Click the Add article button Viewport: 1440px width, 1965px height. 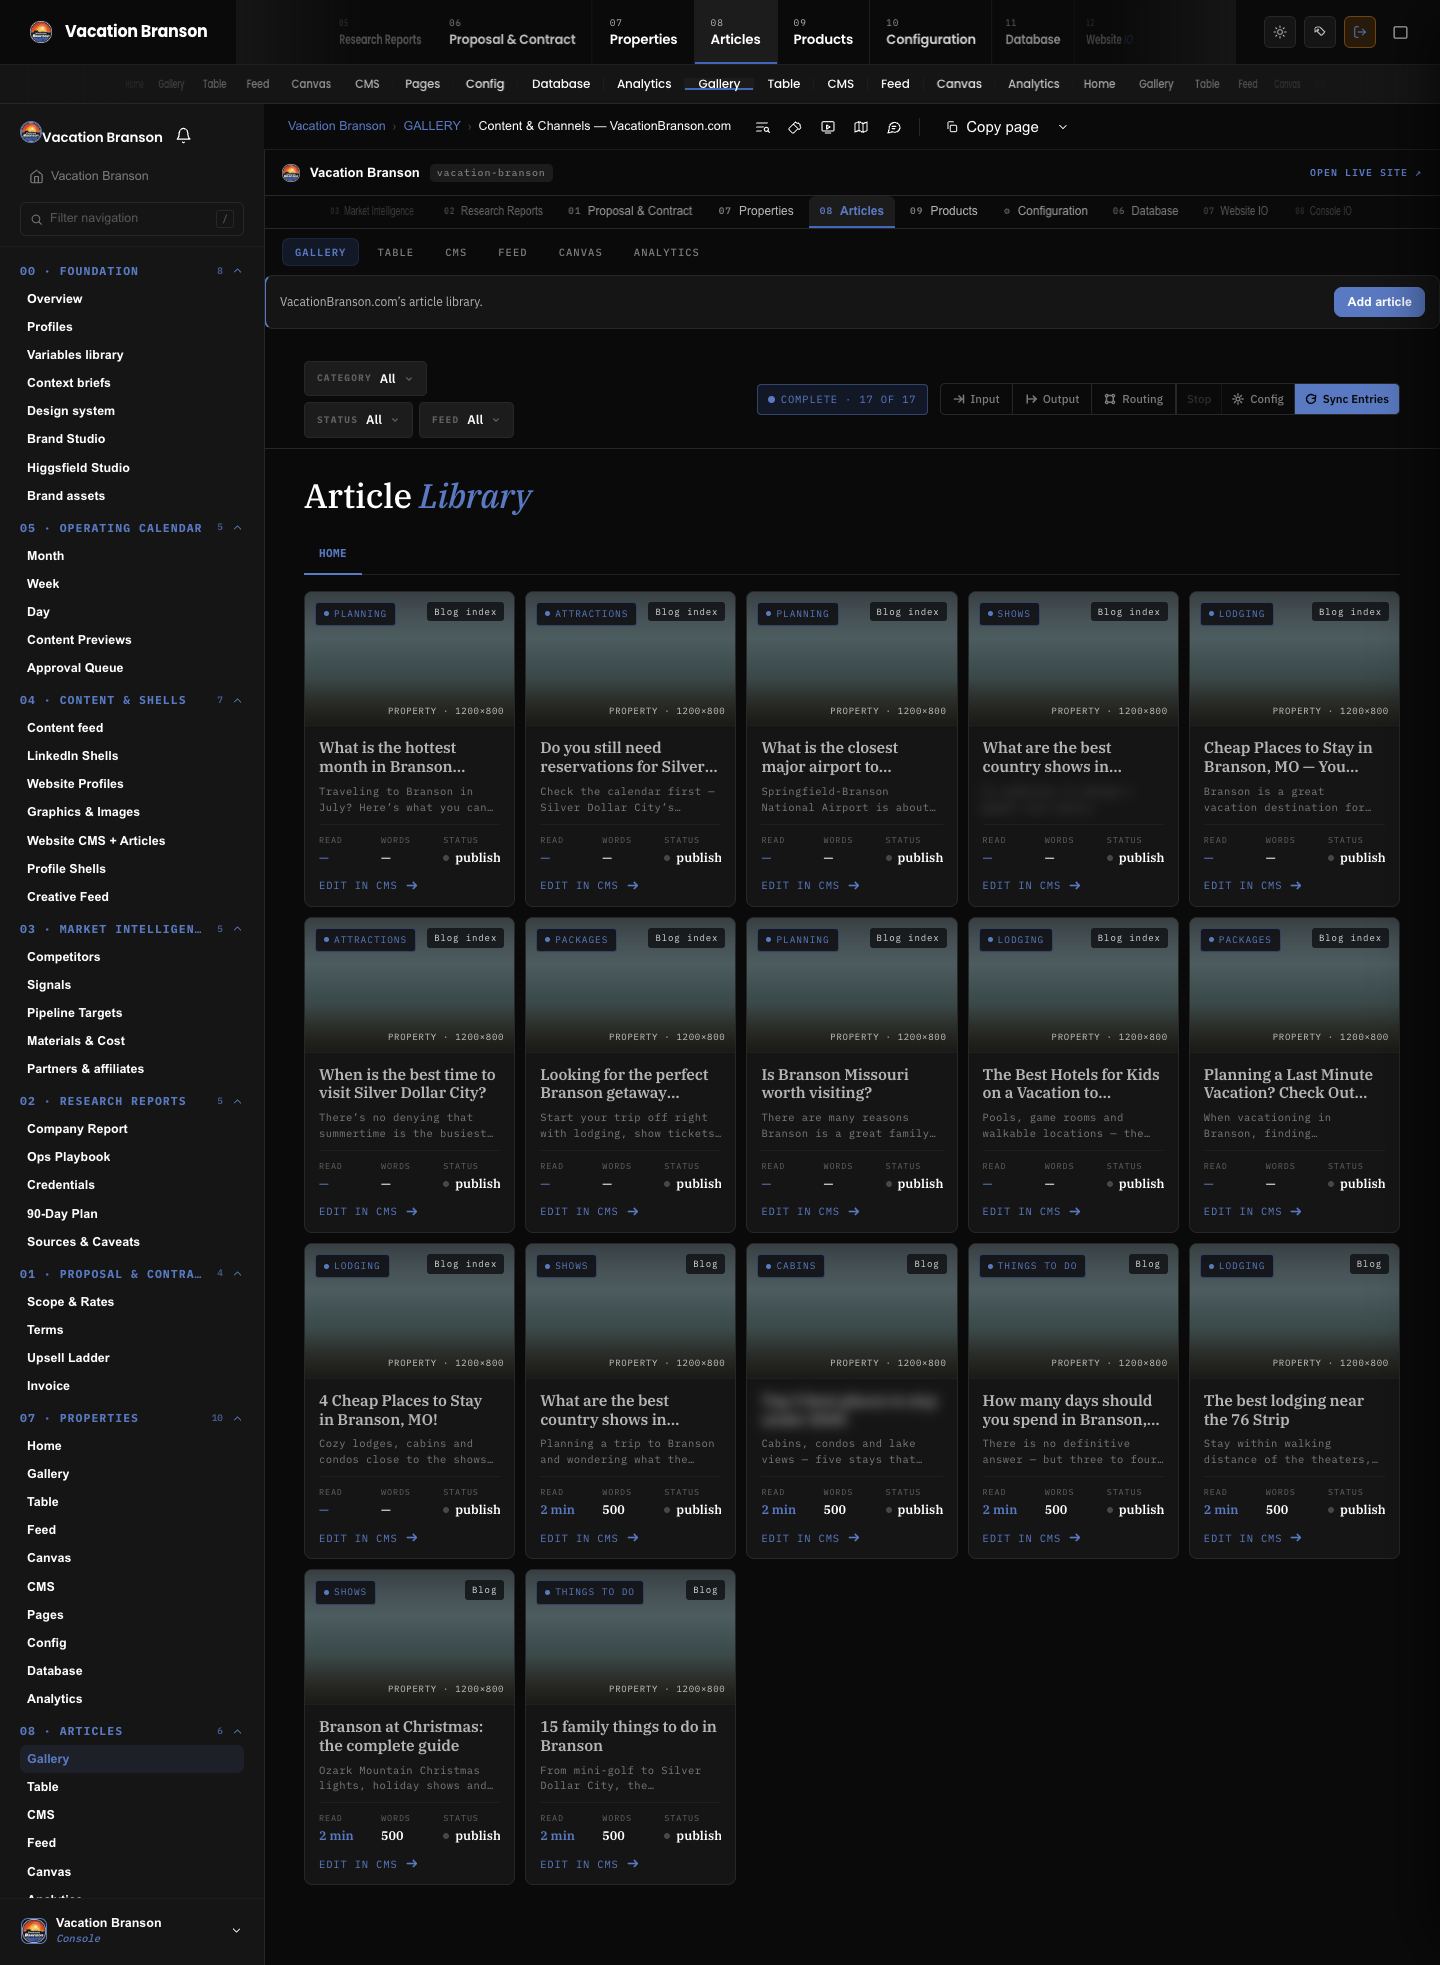[x=1379, y=302]
